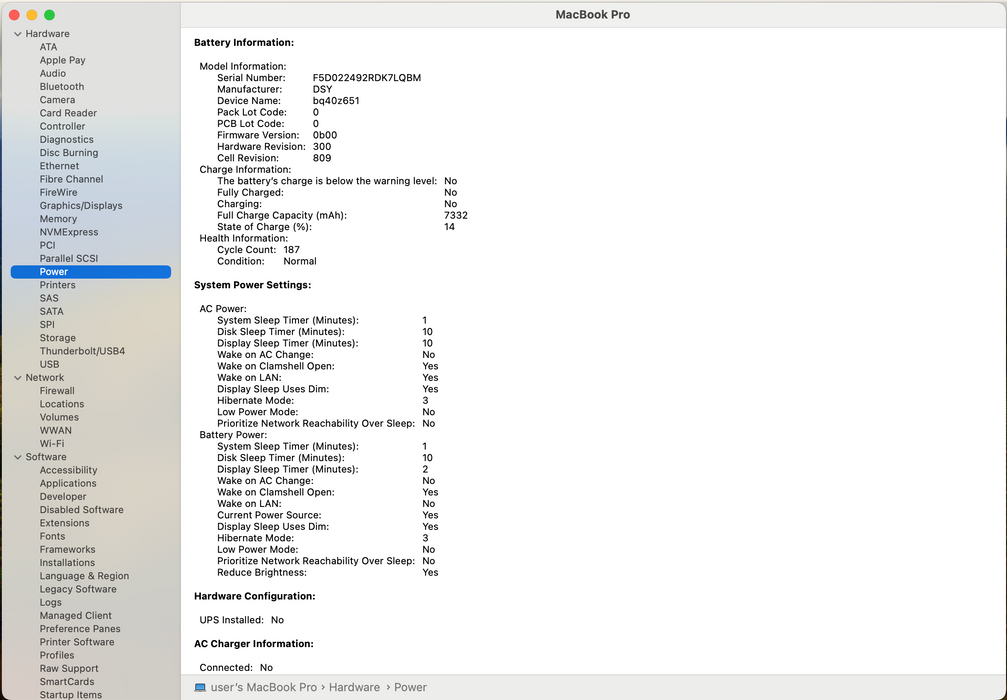Image resolution: width=1007 pixels, height=700 pixels.
Task: Select Managed Client entry
Action: pyautogui.click(x=75, y=616)
